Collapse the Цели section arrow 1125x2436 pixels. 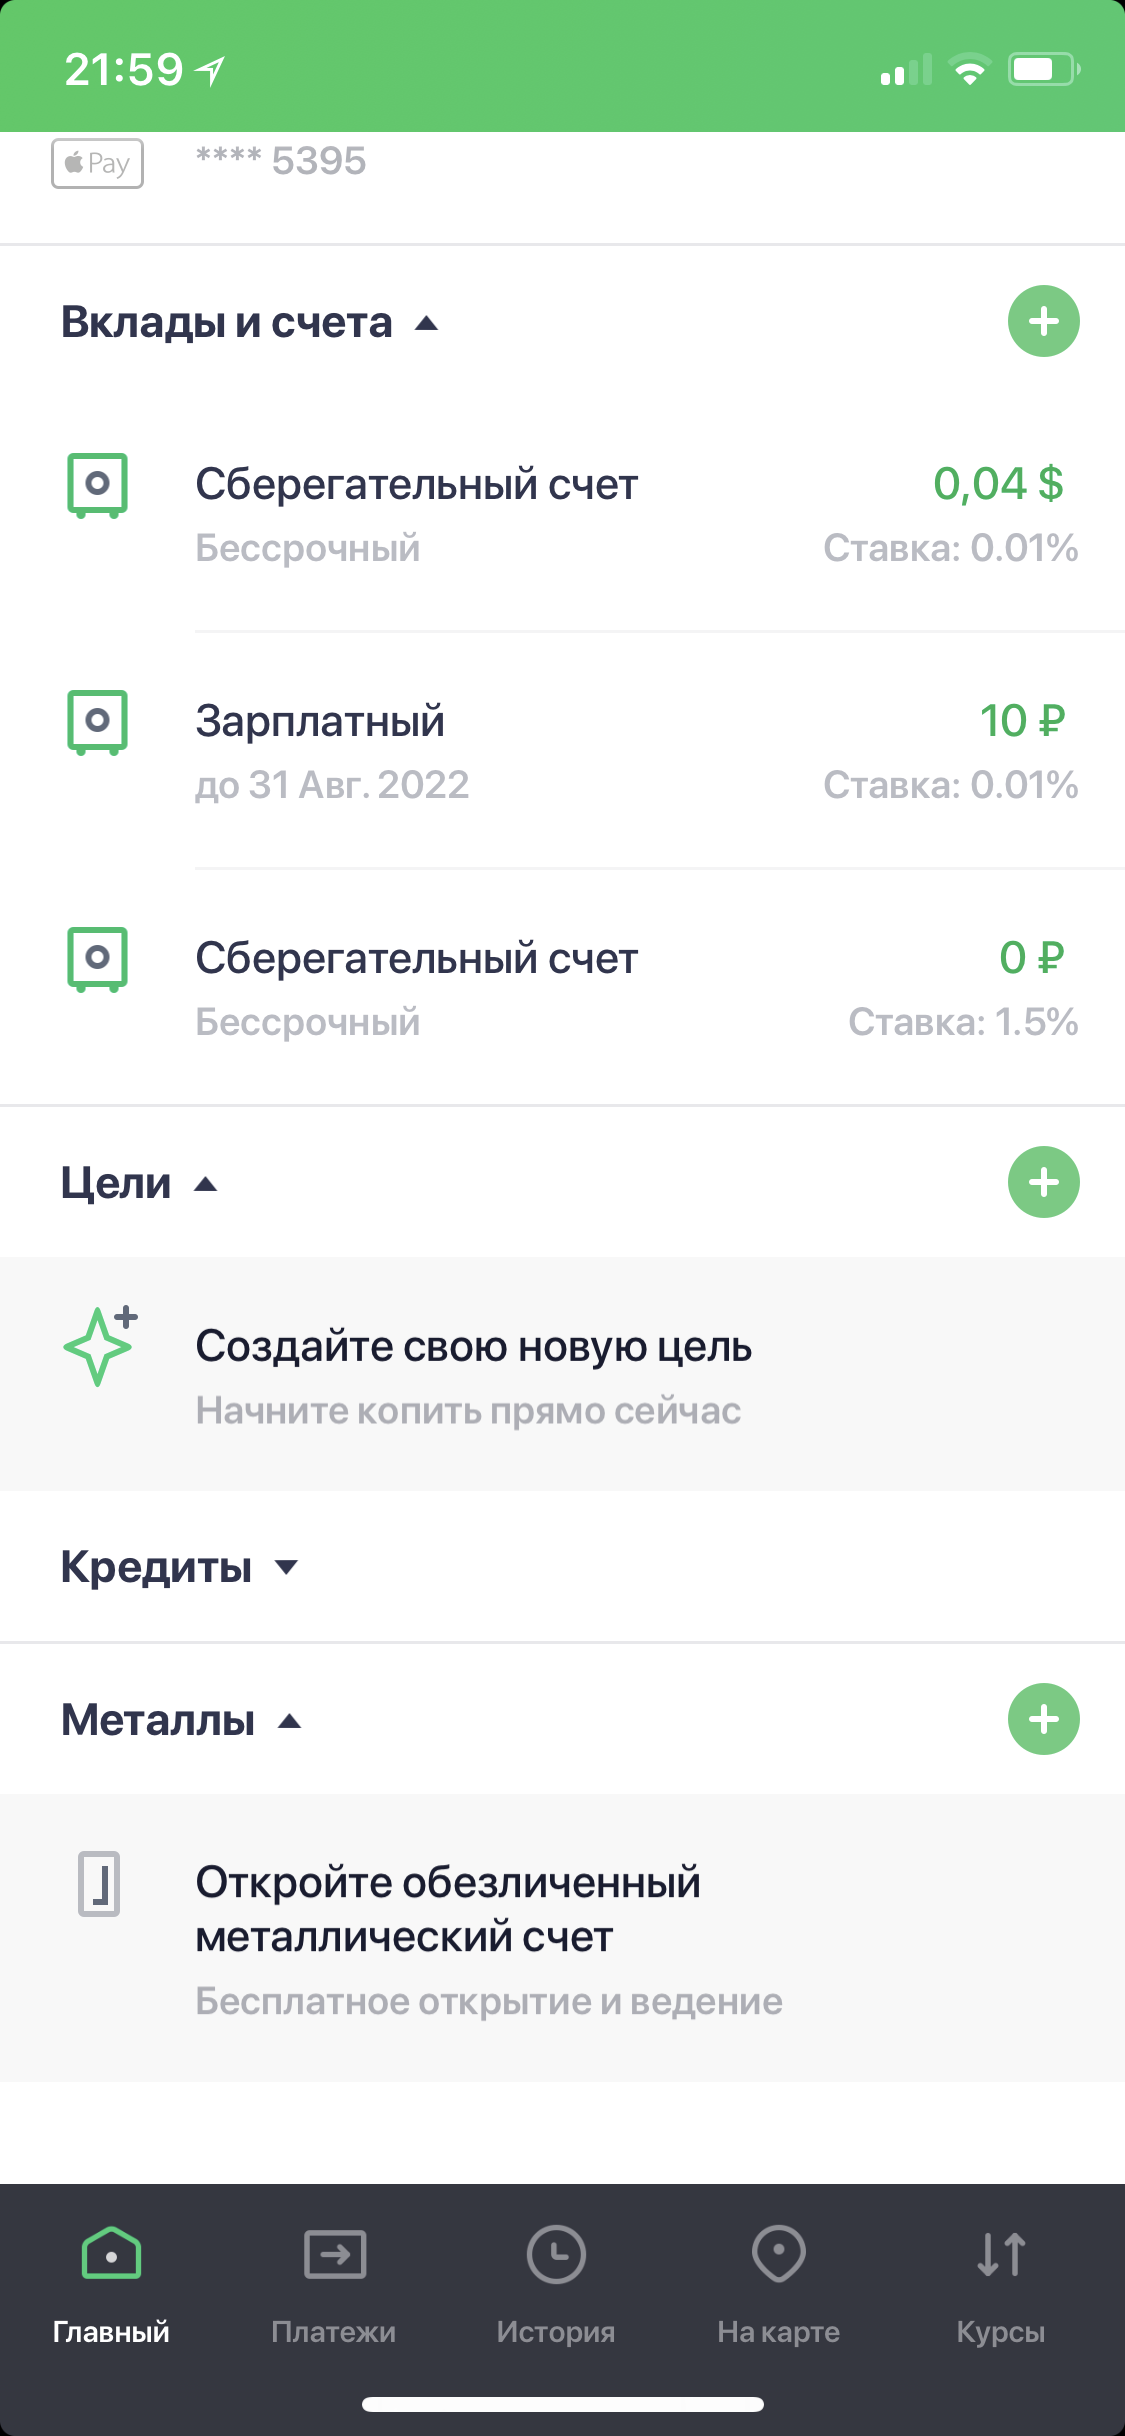pyautogui.click(x=206, y=1184)
